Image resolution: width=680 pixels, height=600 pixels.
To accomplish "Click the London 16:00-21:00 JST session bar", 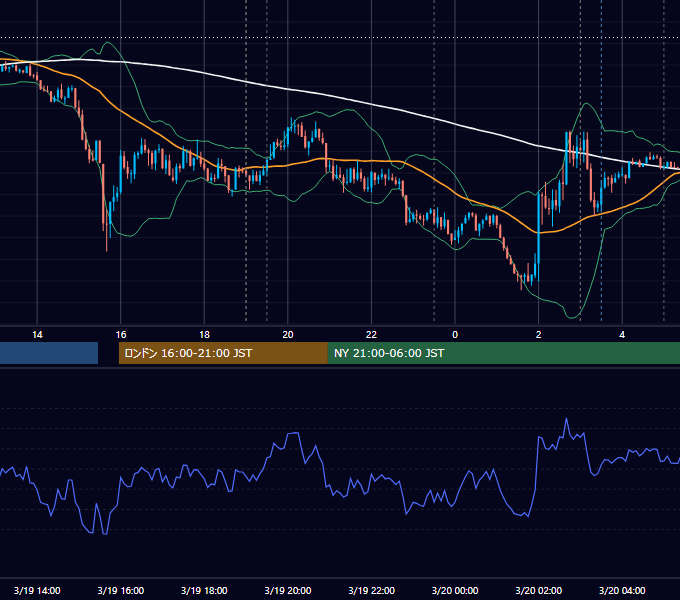I will [223, 353].
